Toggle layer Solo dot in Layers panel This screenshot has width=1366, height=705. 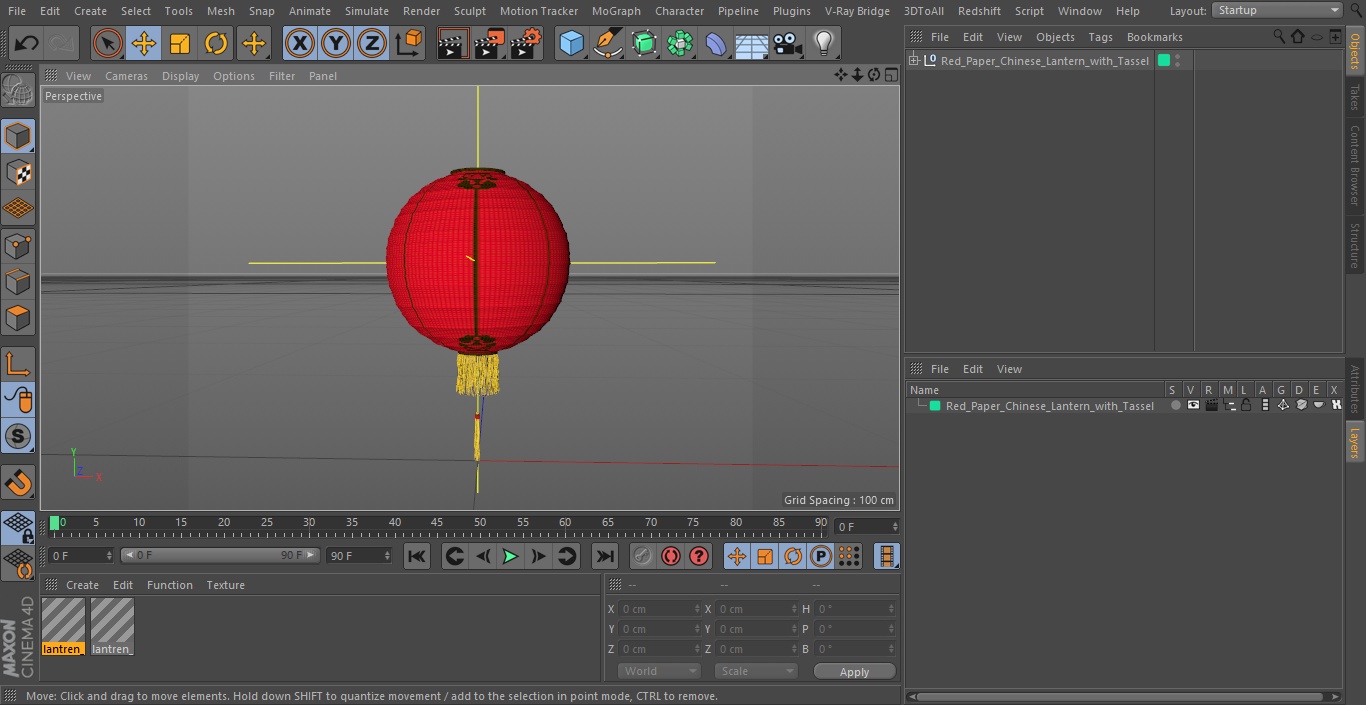(x=1176, y=405)
